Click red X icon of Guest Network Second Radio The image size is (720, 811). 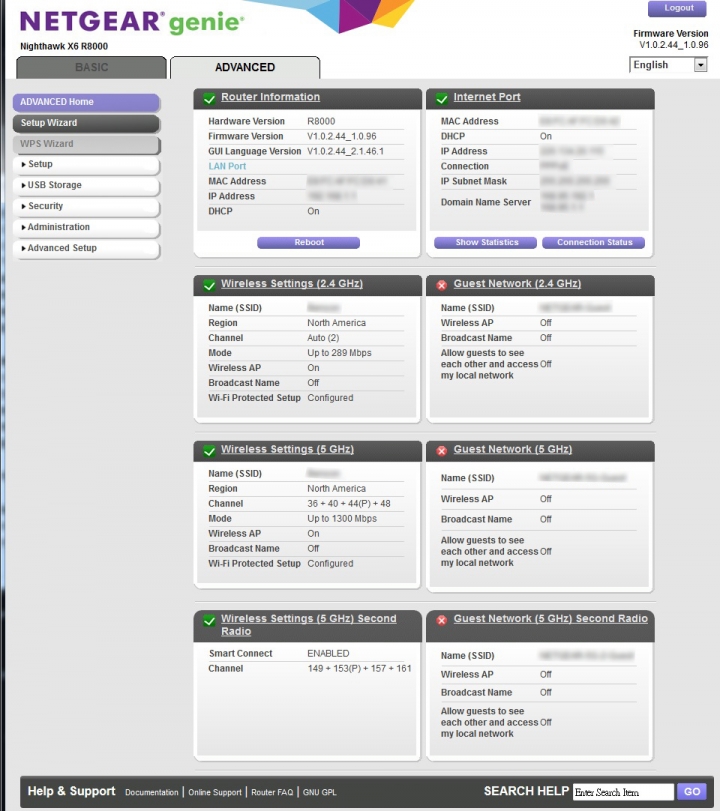pos(442,620)
